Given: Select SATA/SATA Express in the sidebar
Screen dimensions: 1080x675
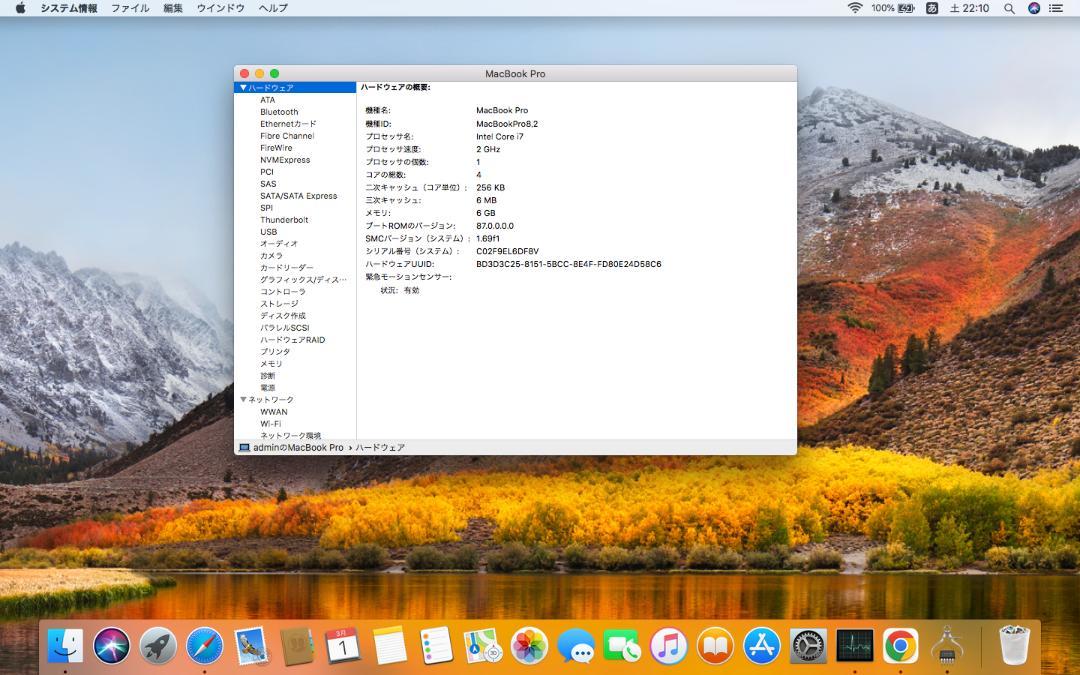Looking at the screenshot, I should coord(298,196).
